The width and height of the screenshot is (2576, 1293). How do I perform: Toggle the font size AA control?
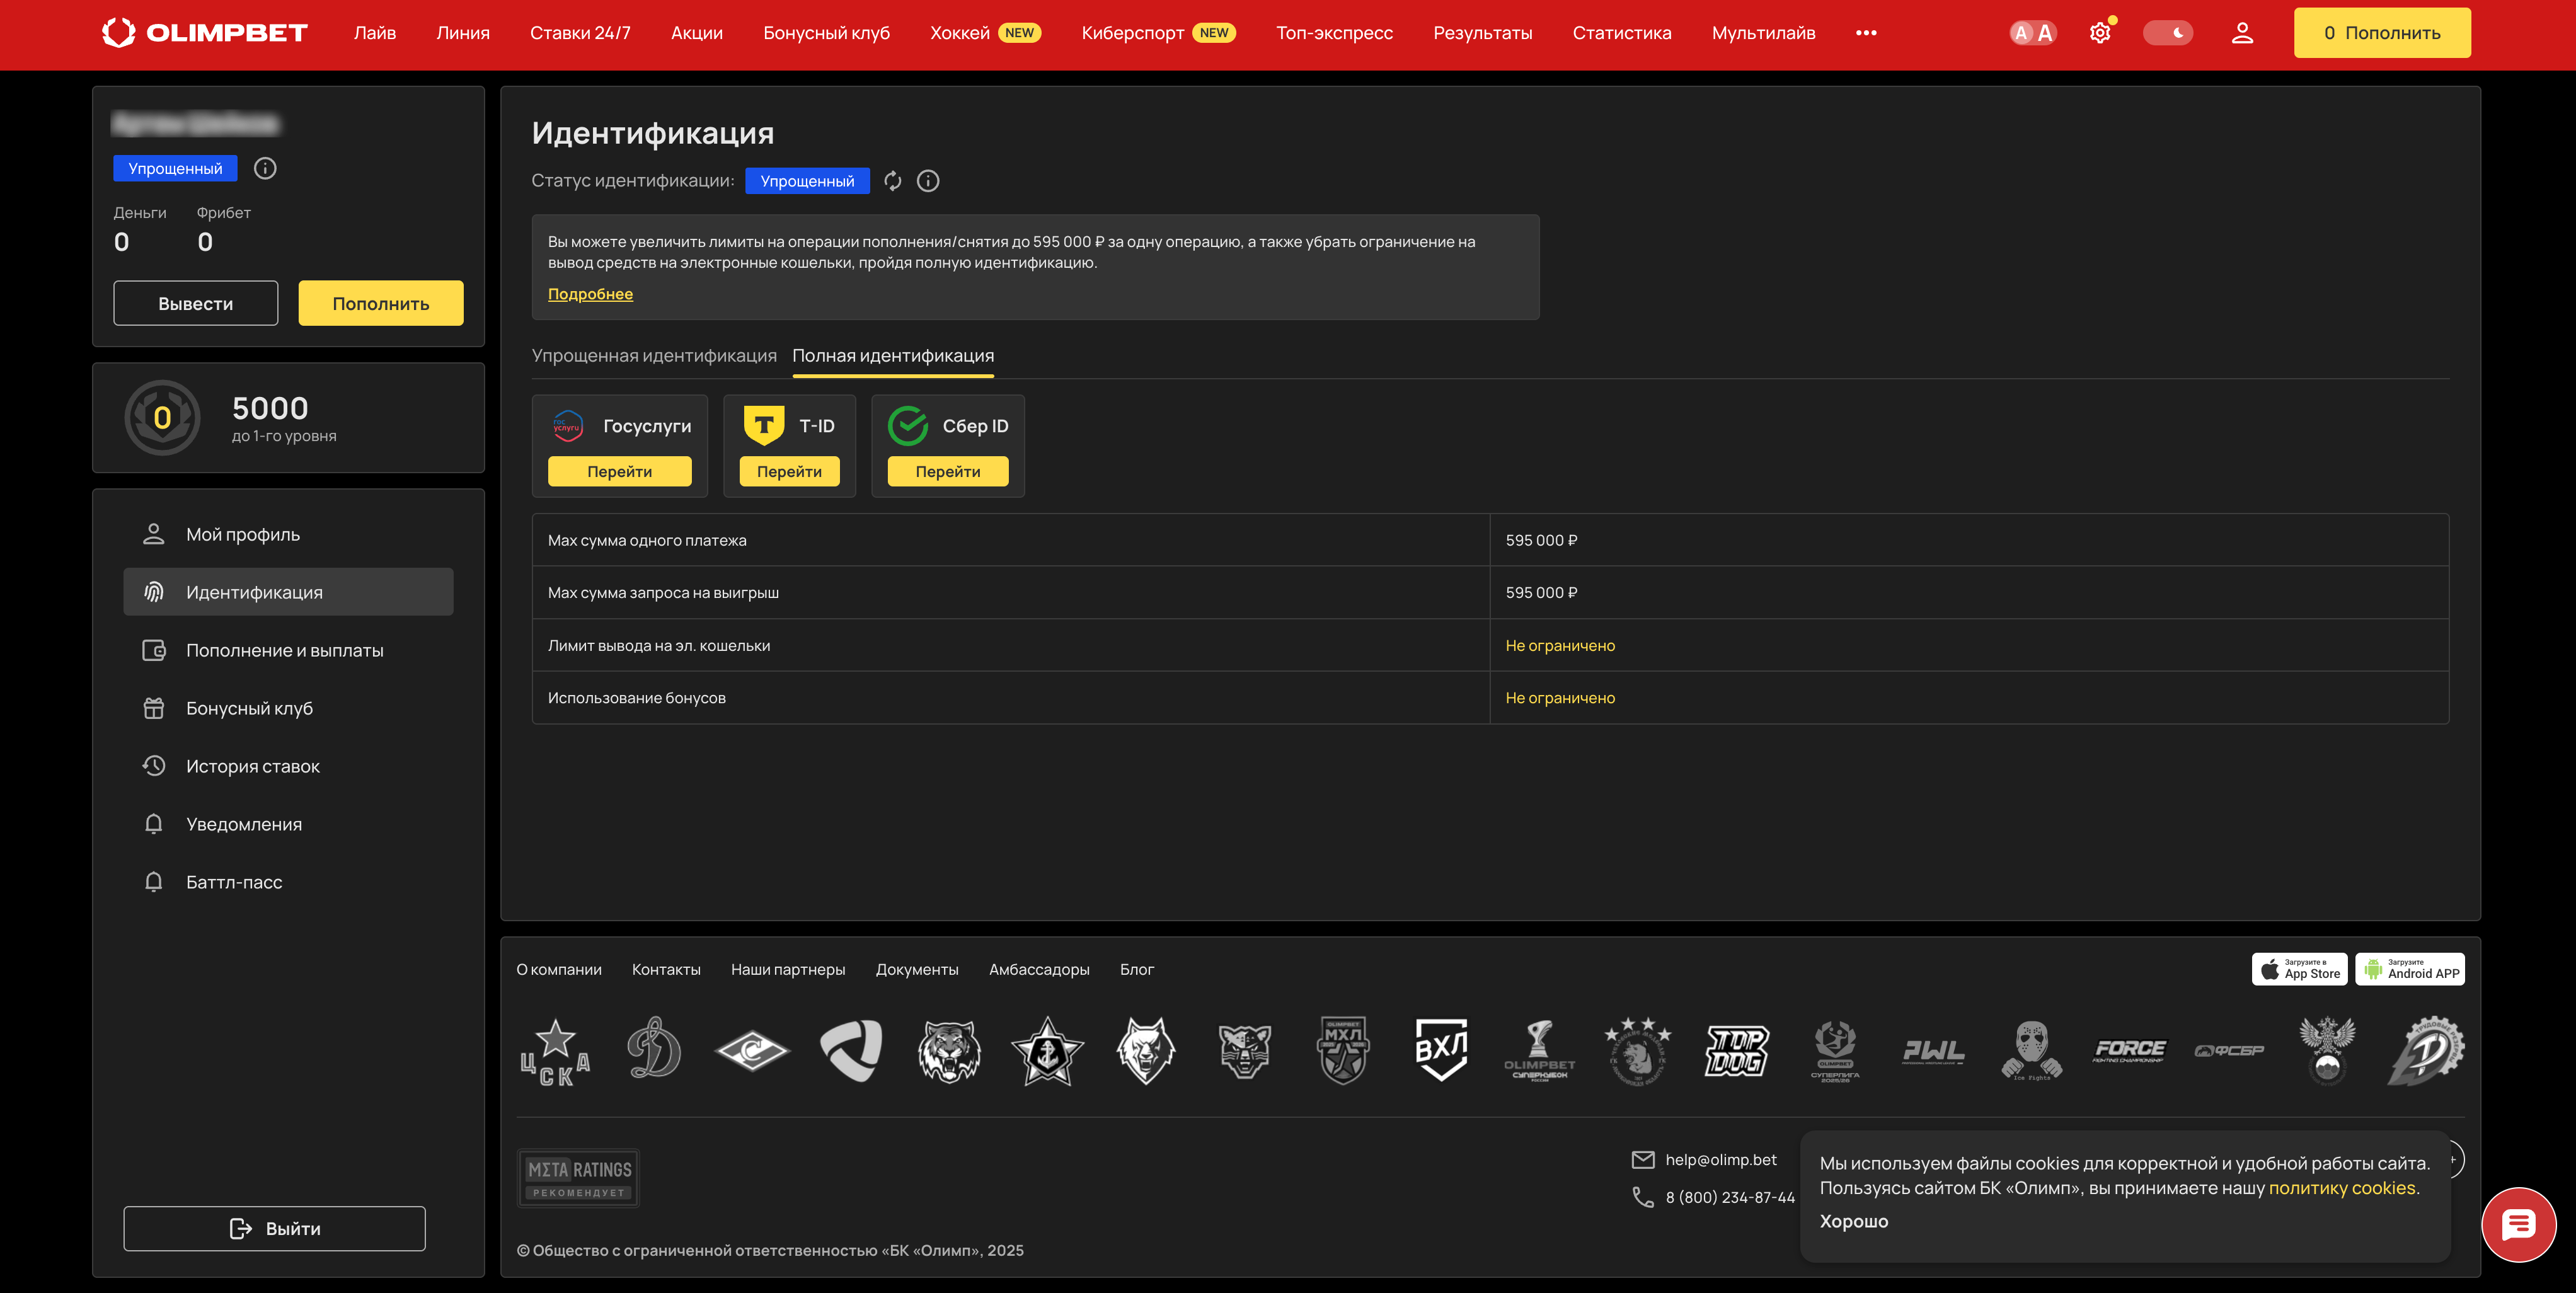(x=2032, y=32)
